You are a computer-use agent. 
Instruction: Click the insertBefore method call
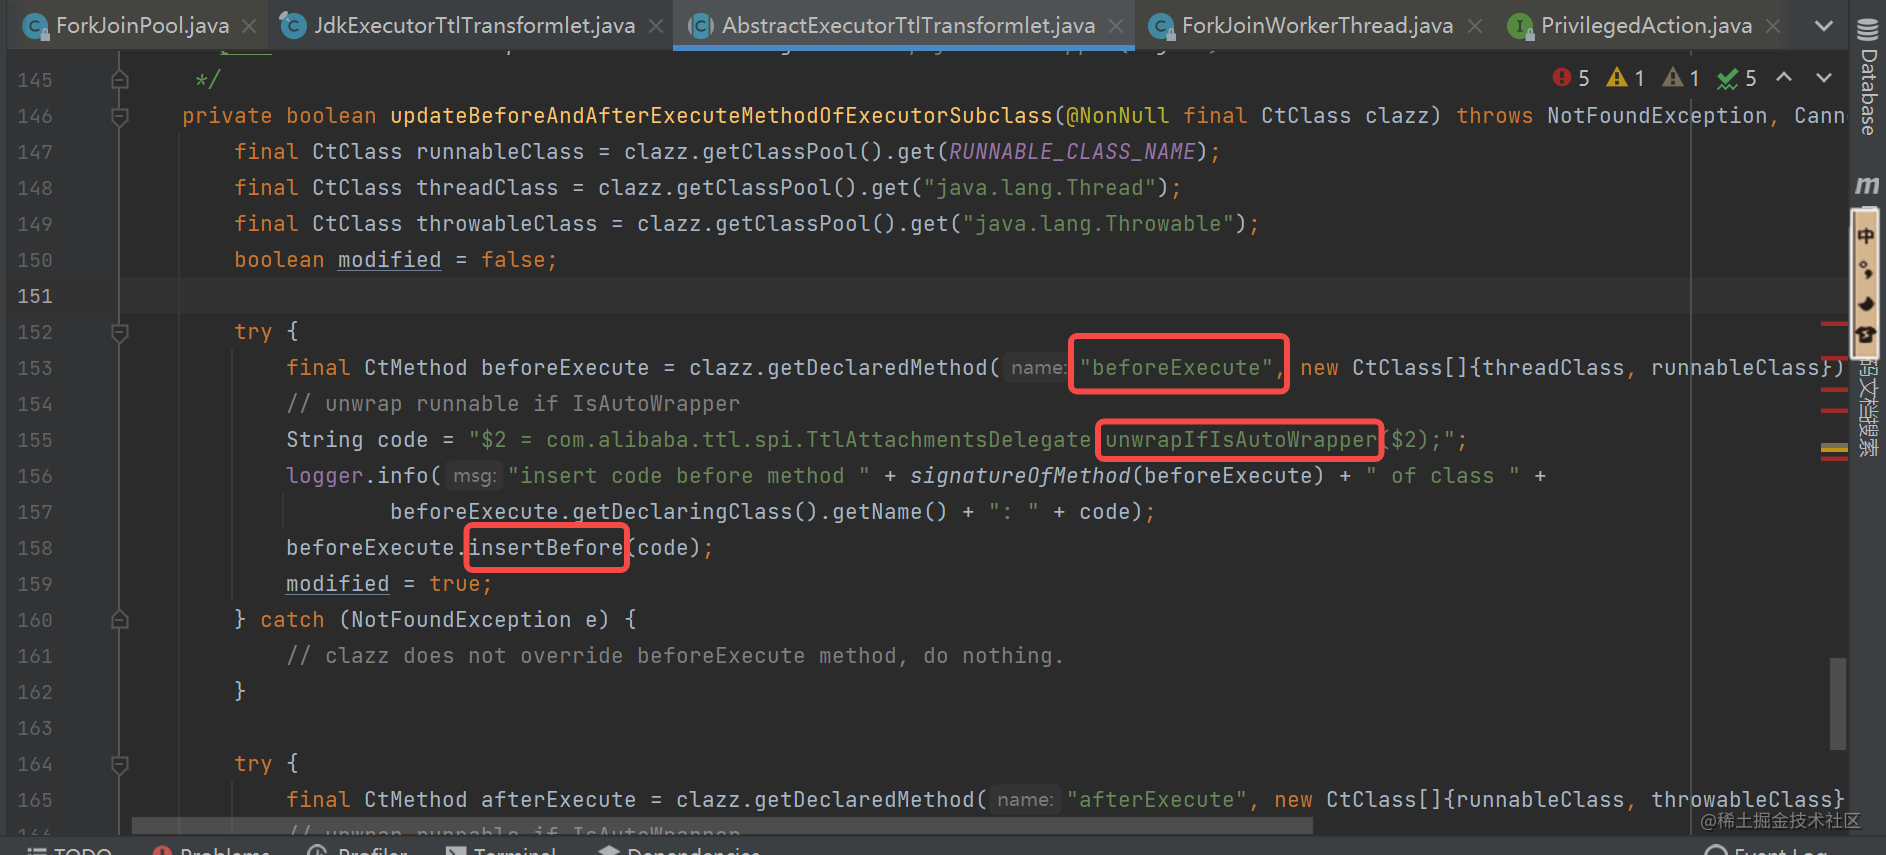click(x=546, y=548)
